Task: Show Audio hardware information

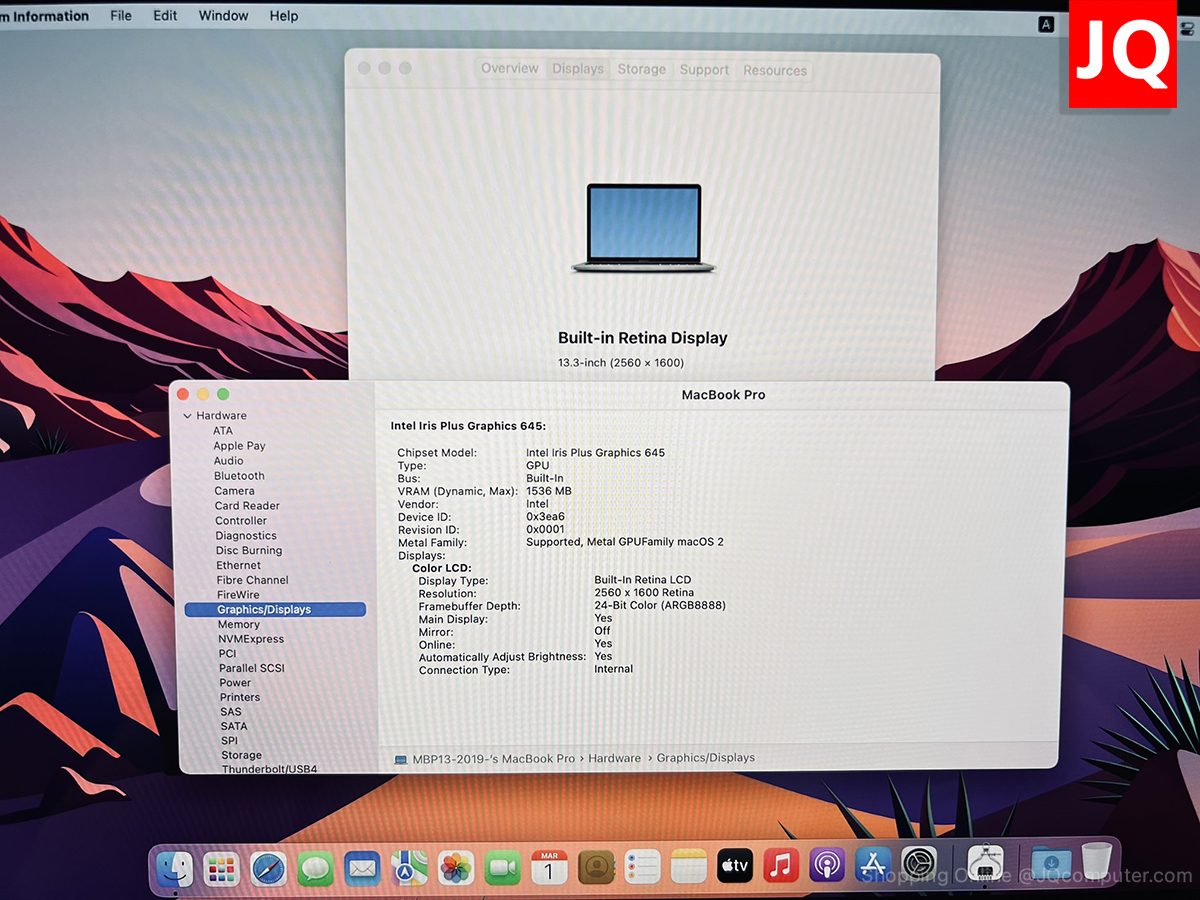Action: pyautogui.click(x=228, y=461)
